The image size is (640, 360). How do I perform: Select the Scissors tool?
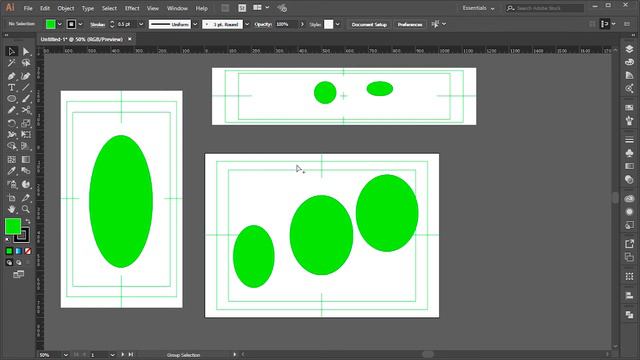click(26, 110)
